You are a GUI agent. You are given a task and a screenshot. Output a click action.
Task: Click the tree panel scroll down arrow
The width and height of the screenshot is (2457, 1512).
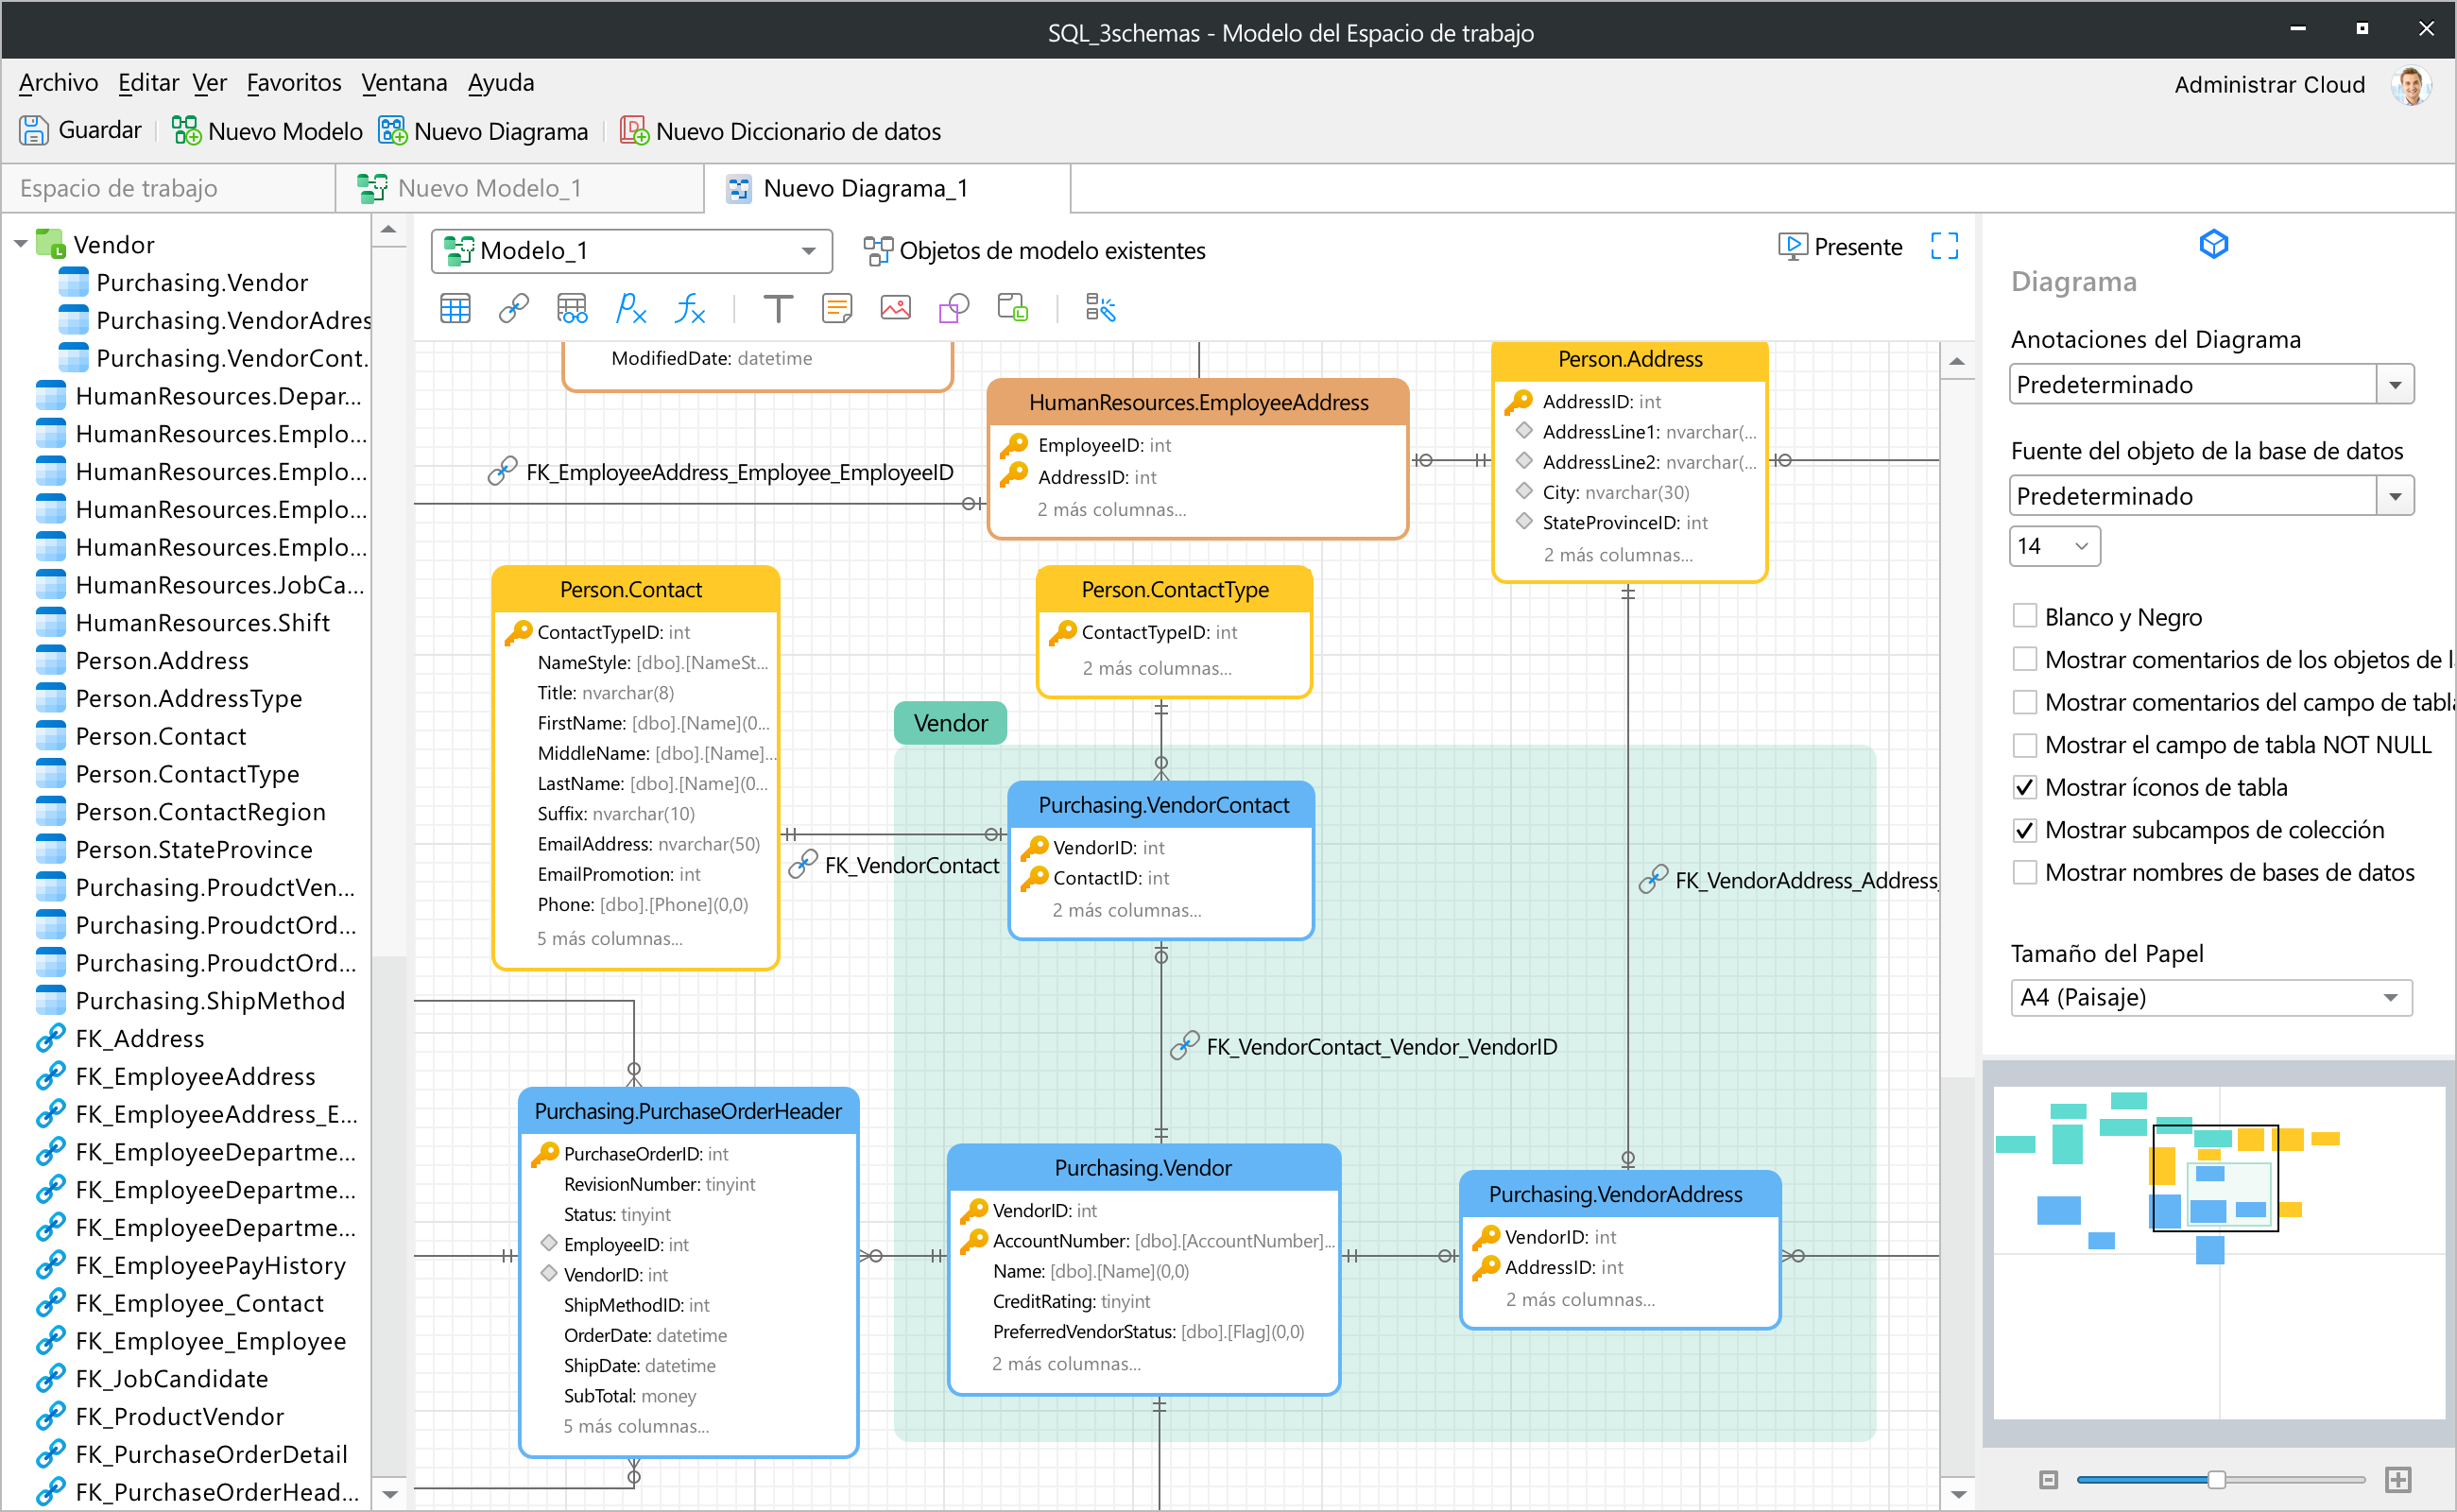pyautogui.click(x=389, y=1494)
